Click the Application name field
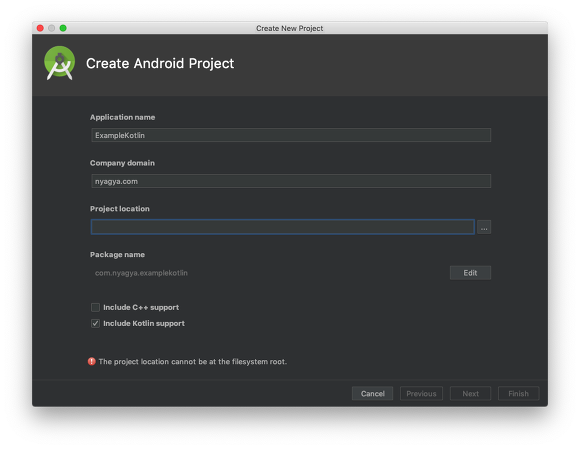 tap(291, 135)
